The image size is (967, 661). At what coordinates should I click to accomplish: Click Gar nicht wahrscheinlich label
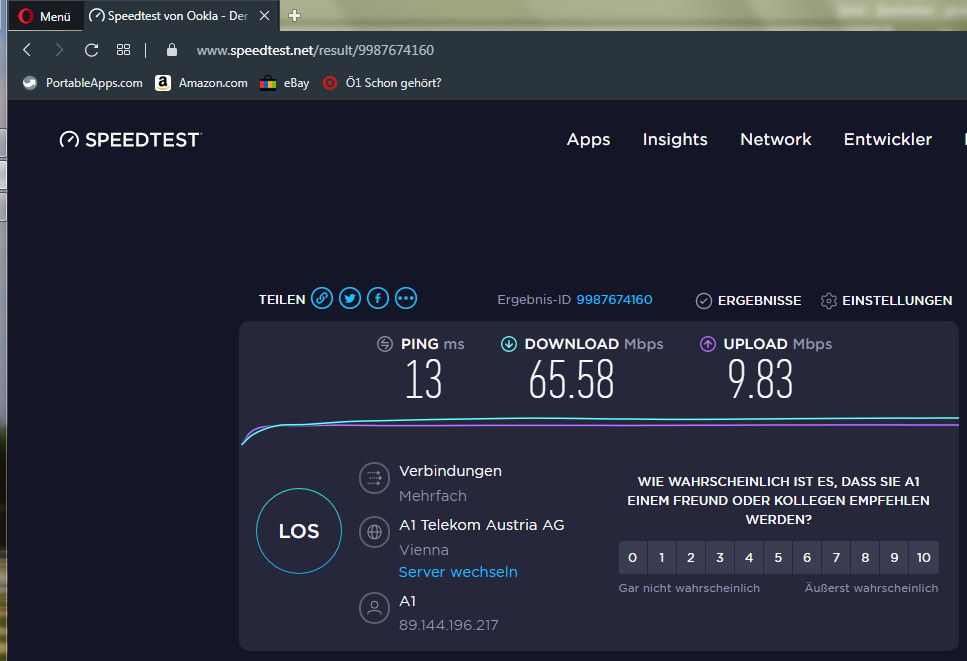point(689,588)
